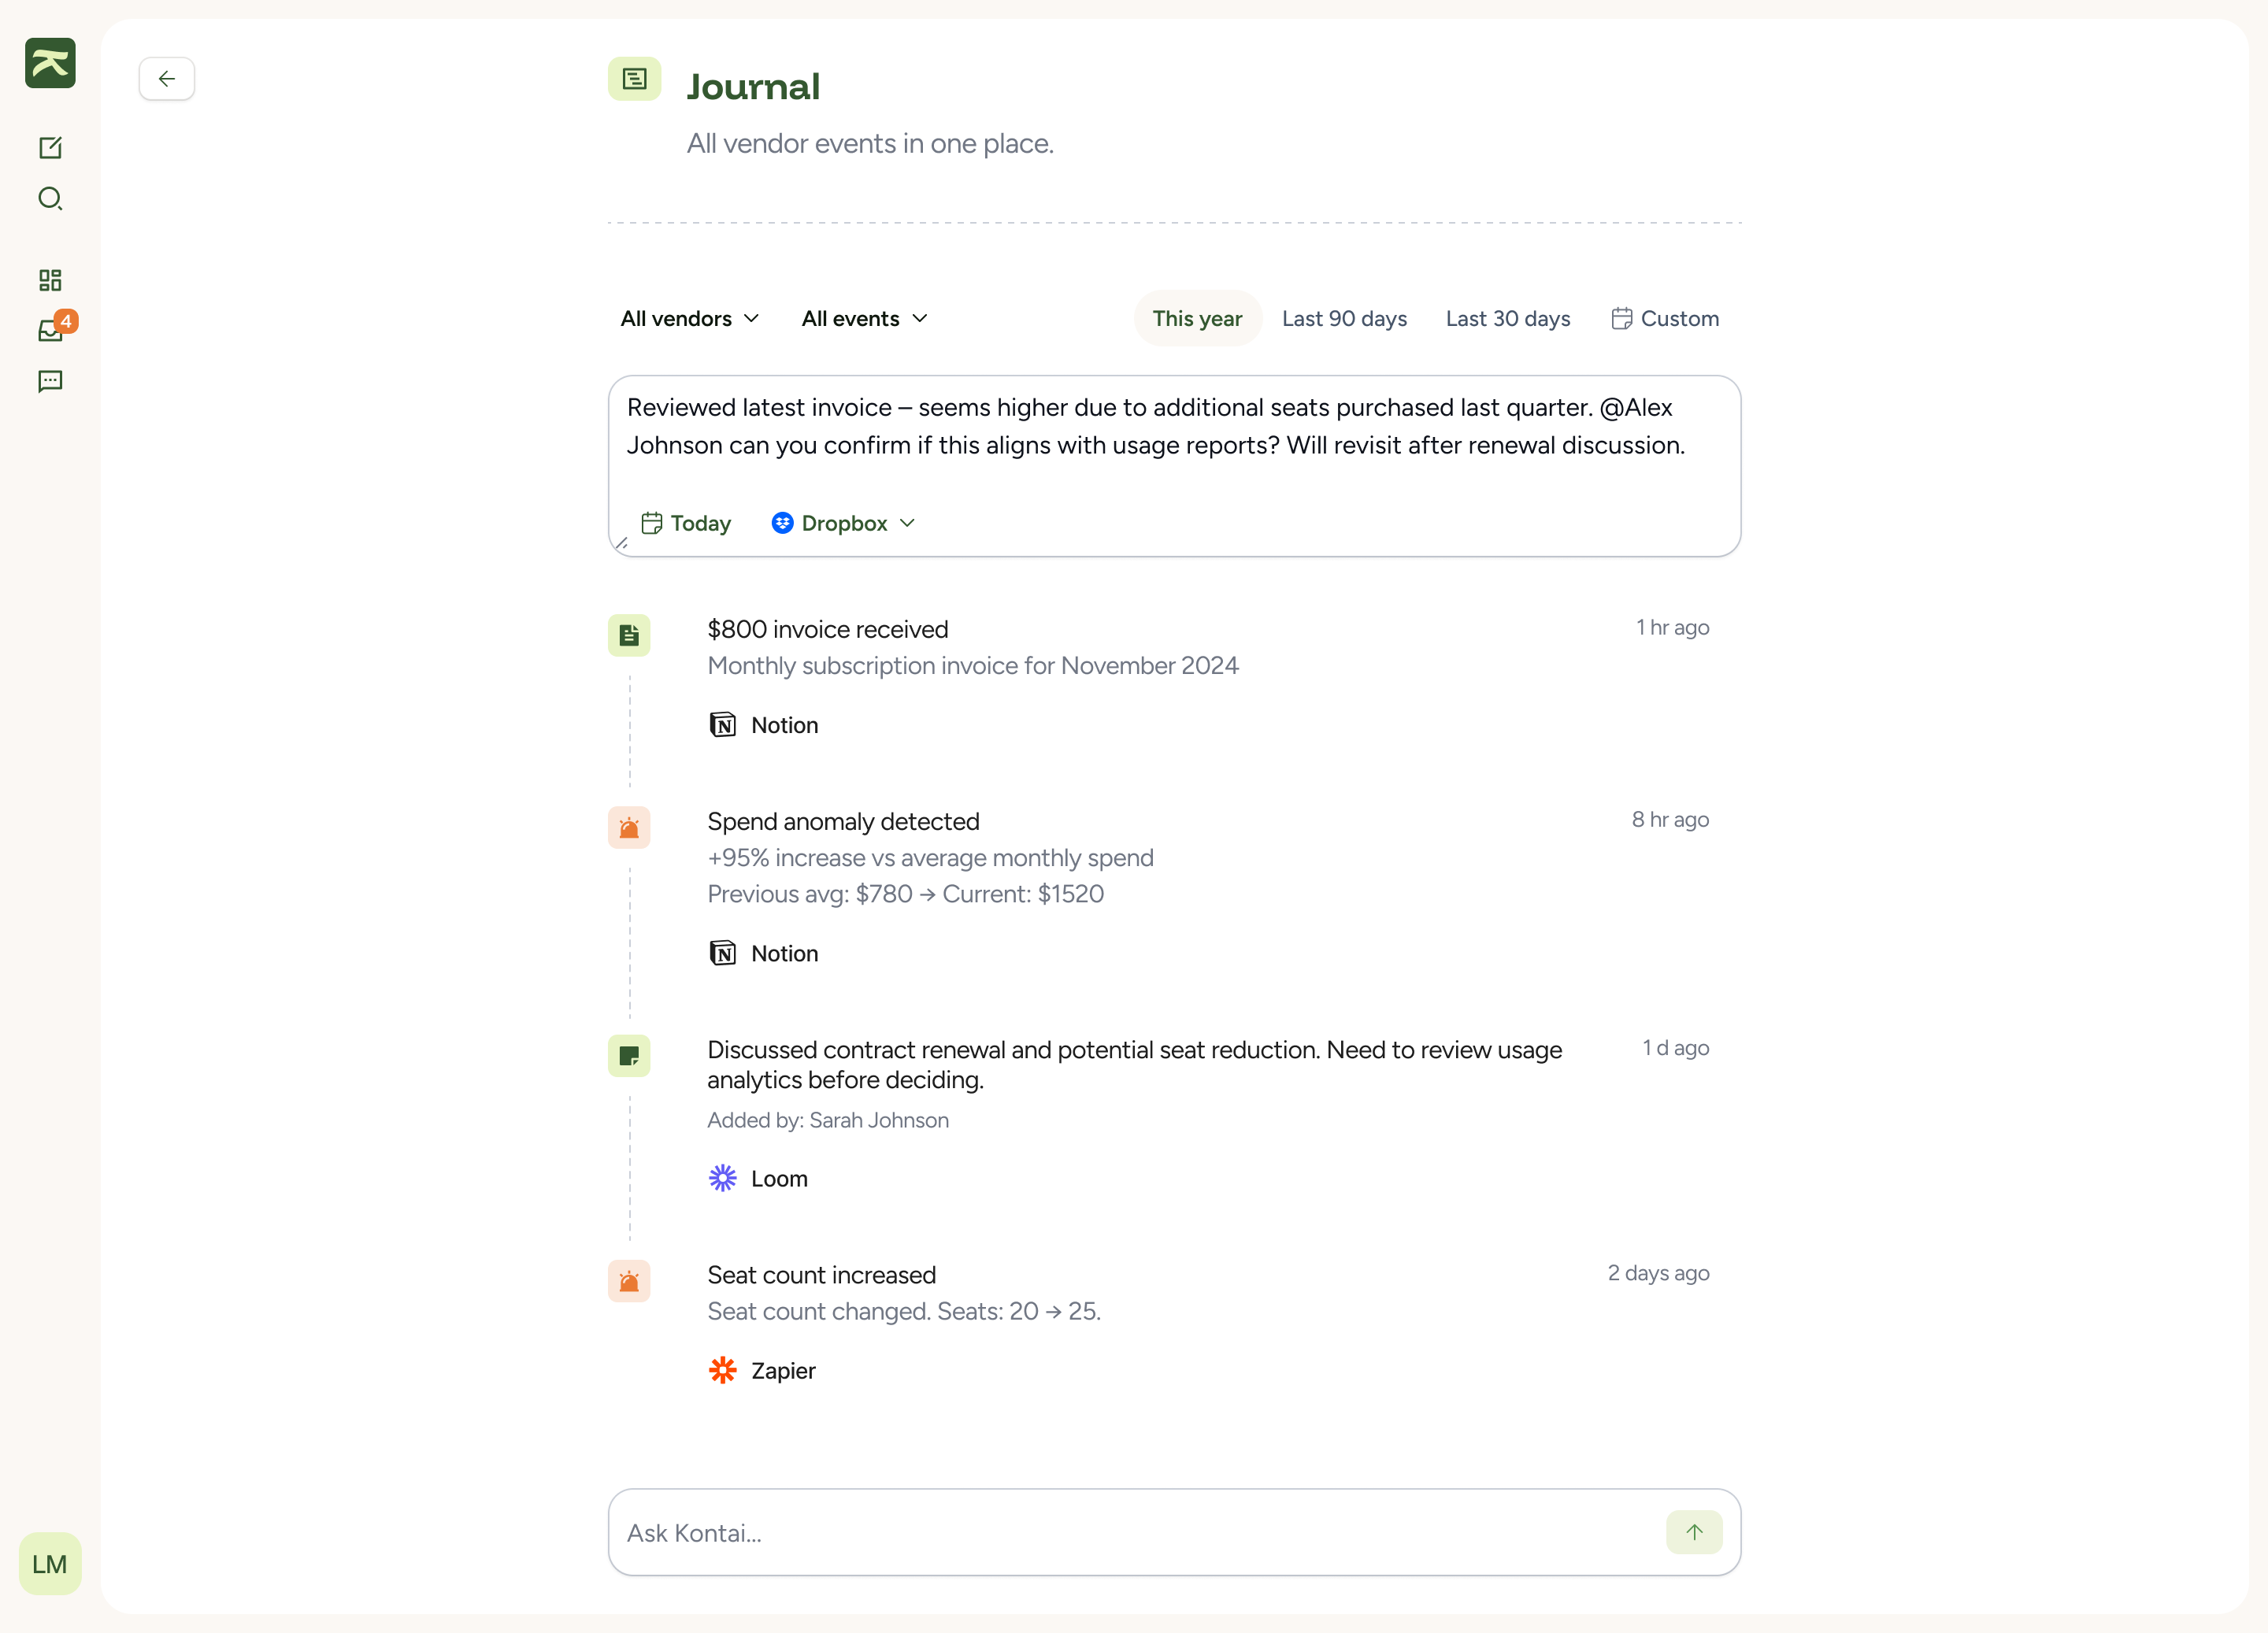Switch to Last 30 days
Screen dimensions: 2268x1633
click(x=1508, y=318)
